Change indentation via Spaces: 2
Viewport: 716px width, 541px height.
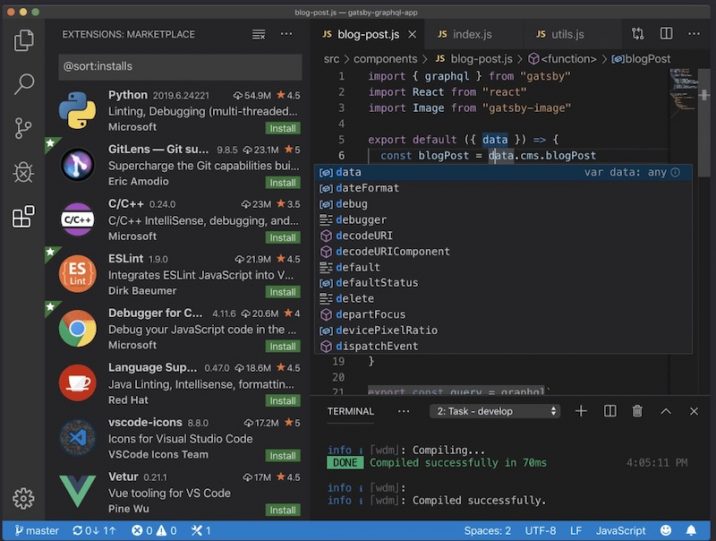pyautogui.click(x=487, y=530)
